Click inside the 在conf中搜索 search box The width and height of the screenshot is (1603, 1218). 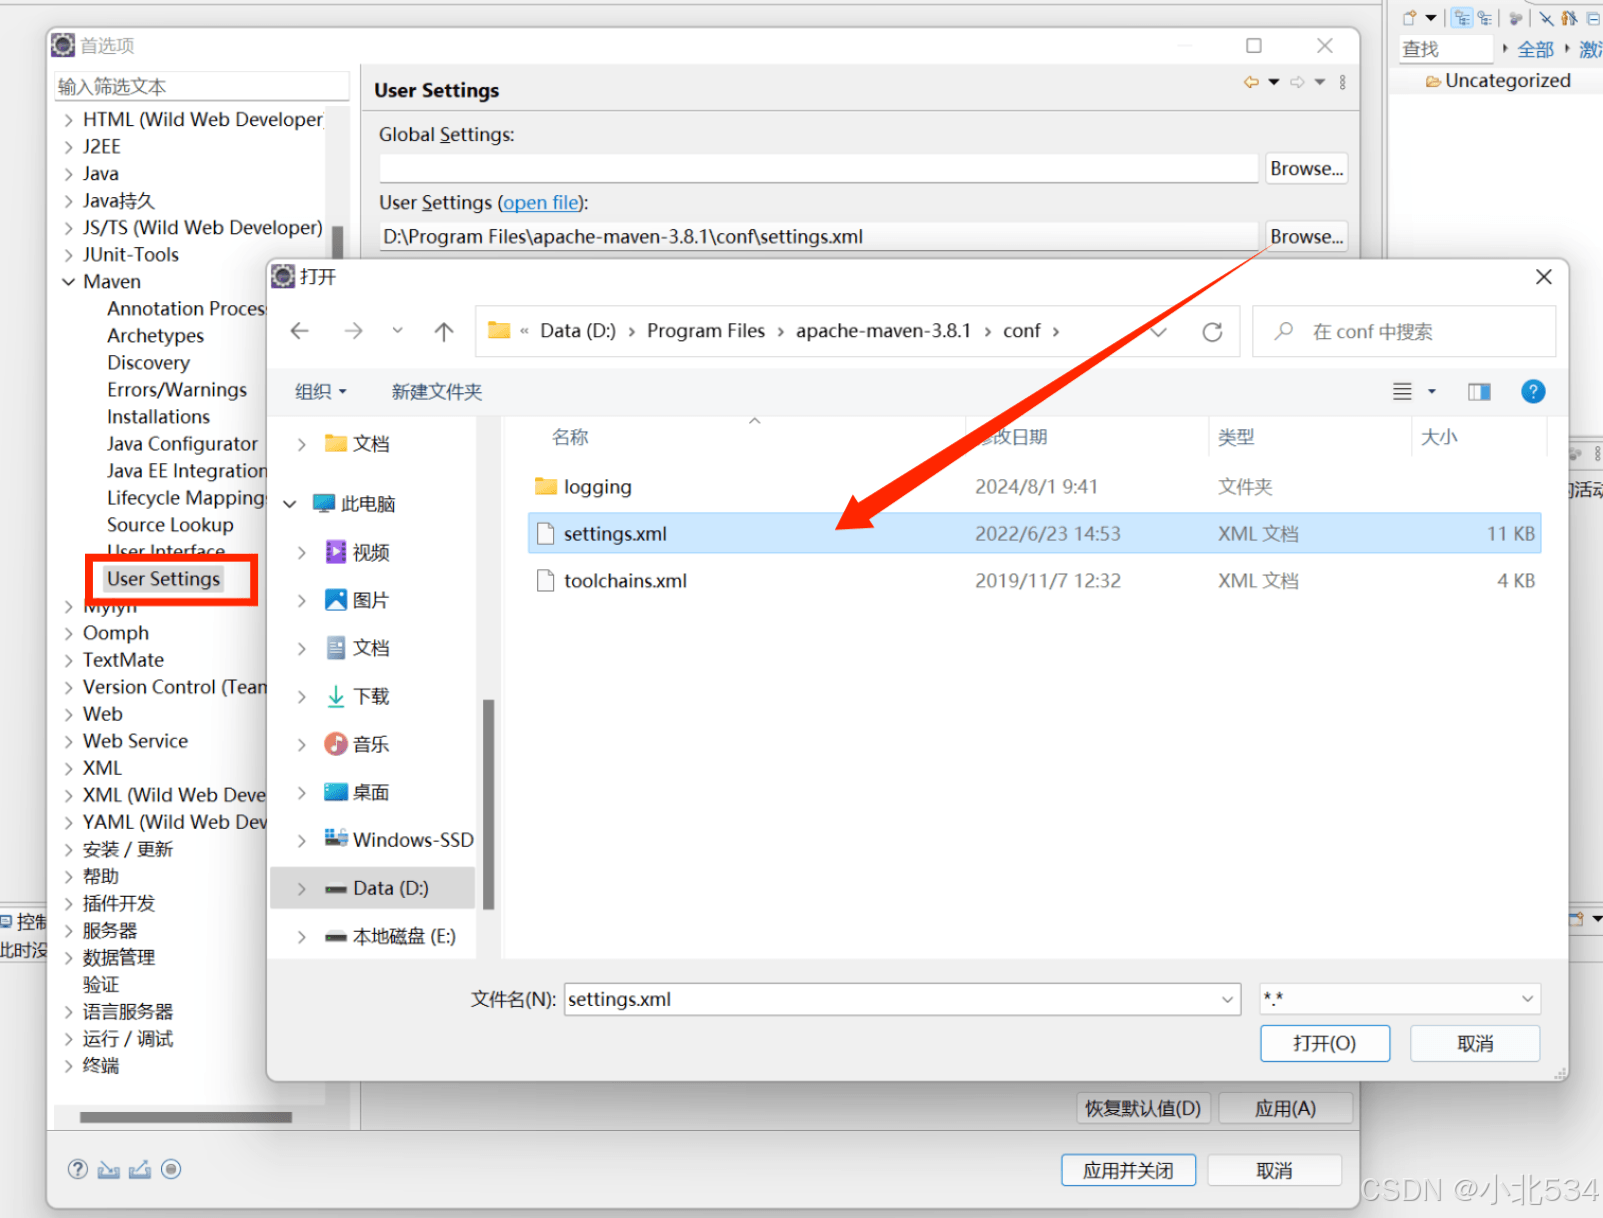(1400, 331)
